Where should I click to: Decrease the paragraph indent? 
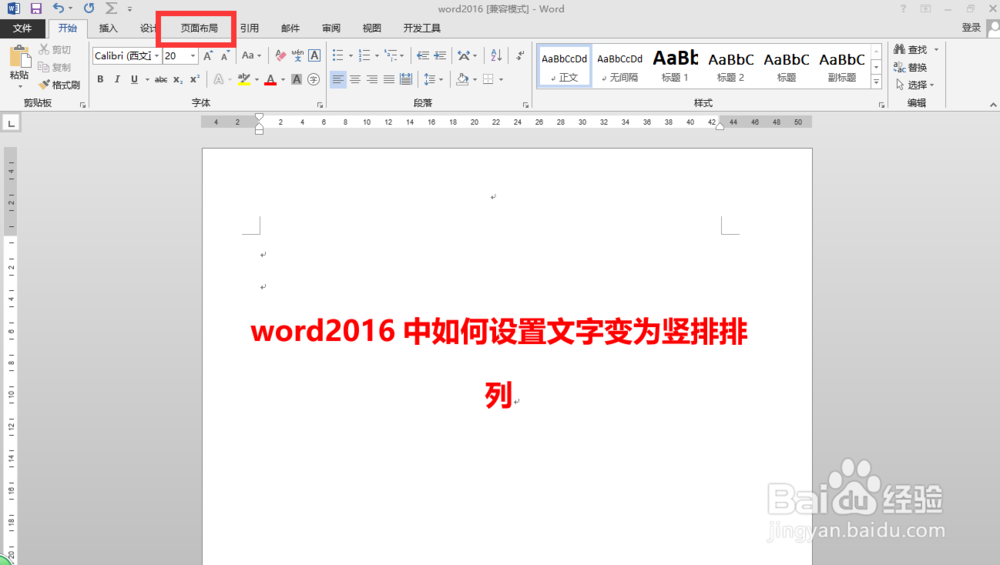(422, 56)
